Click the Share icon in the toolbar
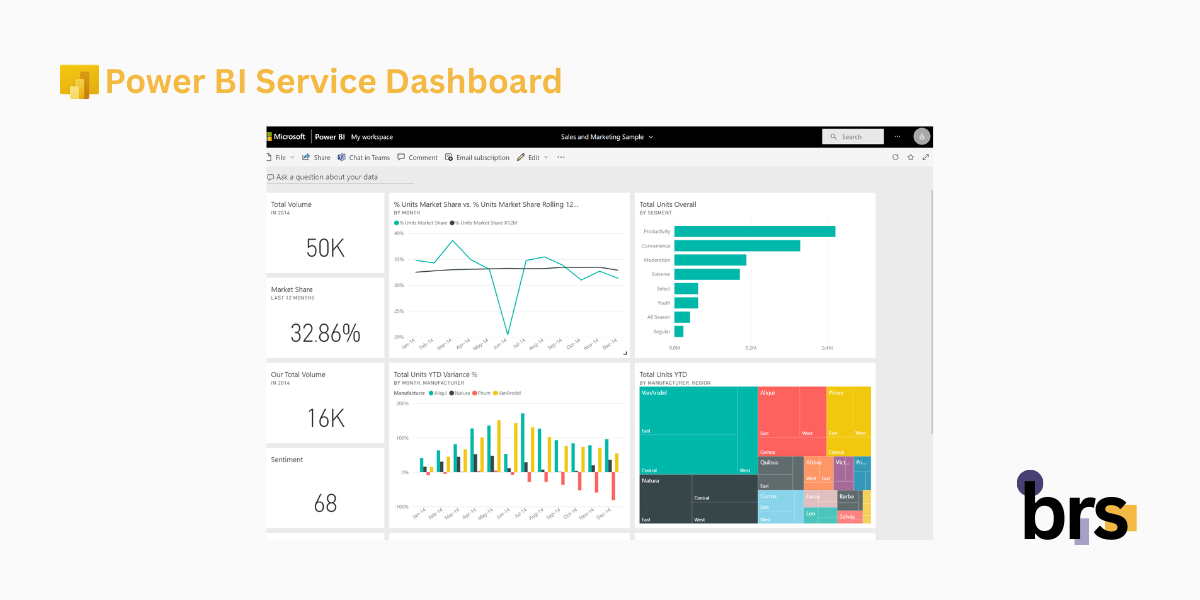The image size is (1200, 600). (305, 157)
